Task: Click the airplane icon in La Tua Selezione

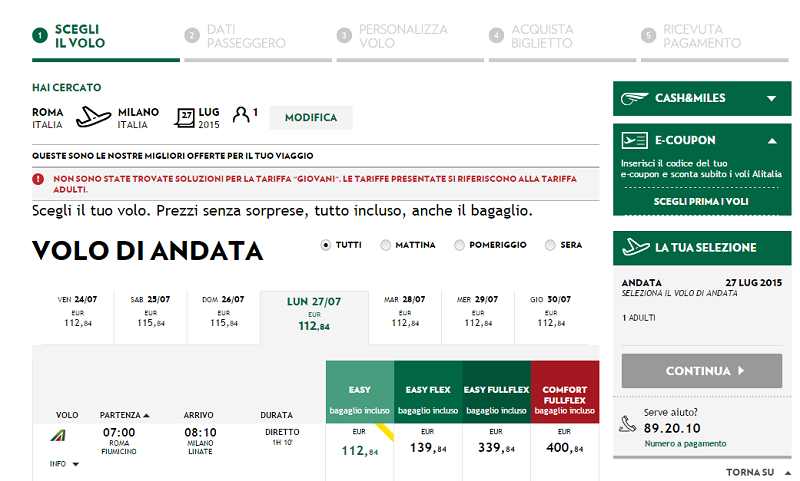Action: tap(636, 247)
